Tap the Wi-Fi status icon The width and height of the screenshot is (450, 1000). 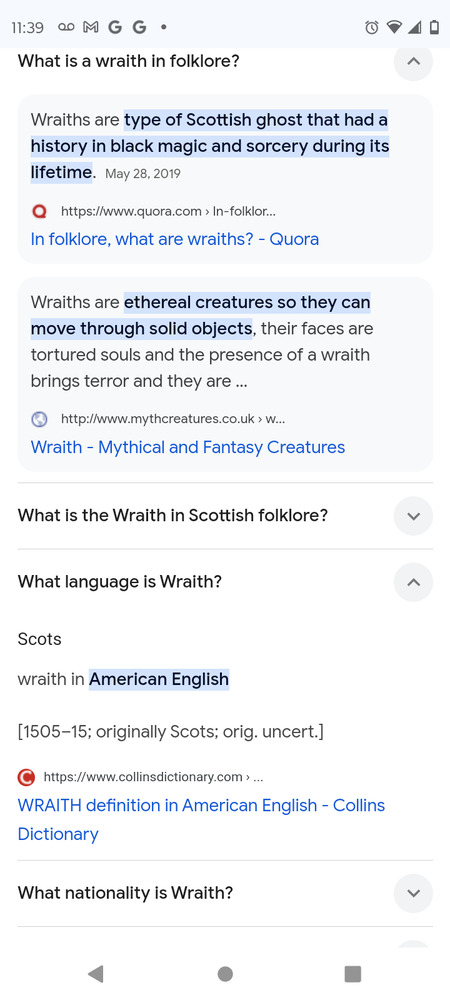tap(394, 27)
